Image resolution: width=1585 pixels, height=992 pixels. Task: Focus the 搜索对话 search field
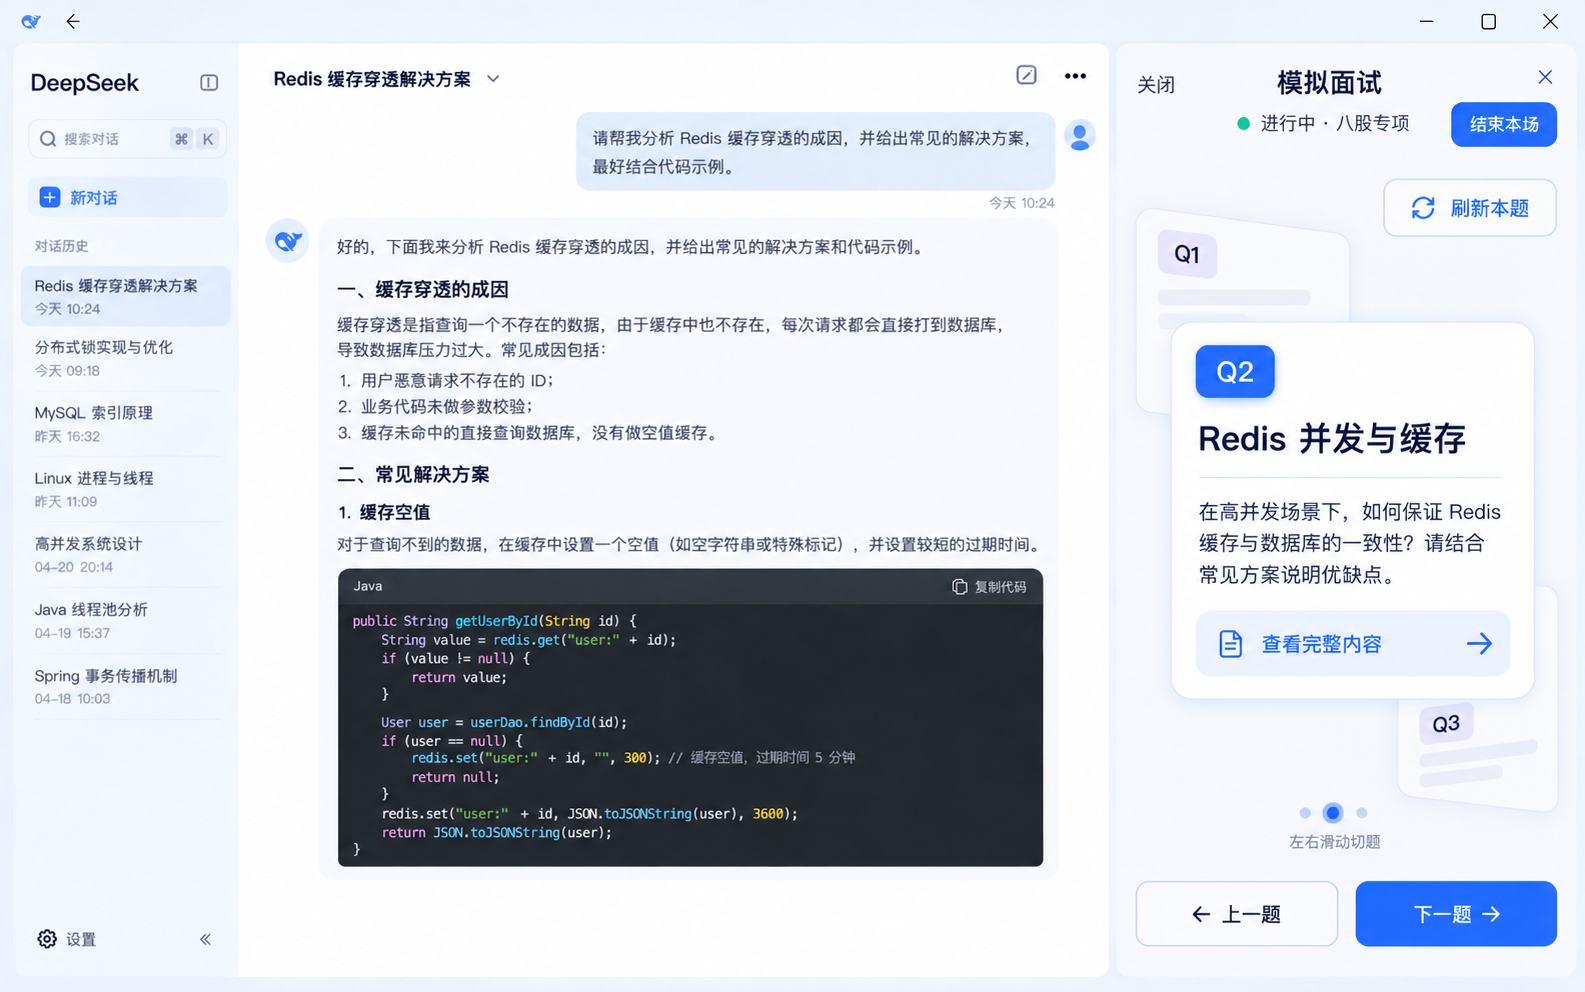click(x=127, y=139)
